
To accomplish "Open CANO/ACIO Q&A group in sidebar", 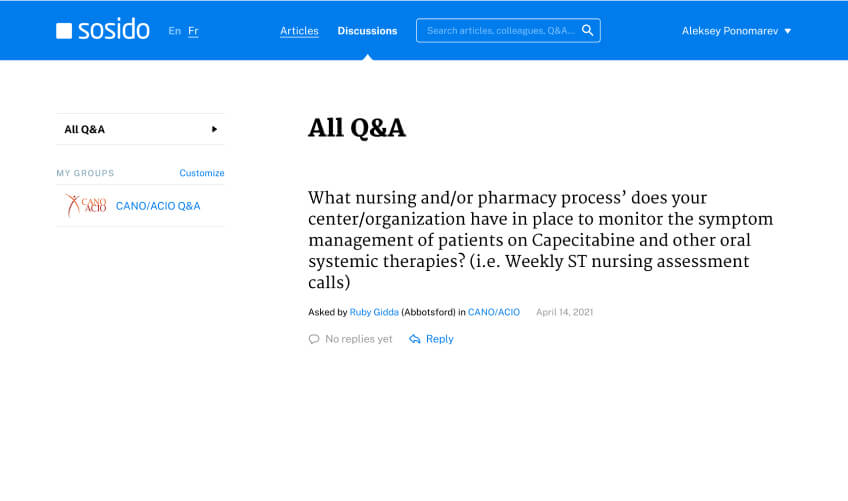I will click(158, 206).
